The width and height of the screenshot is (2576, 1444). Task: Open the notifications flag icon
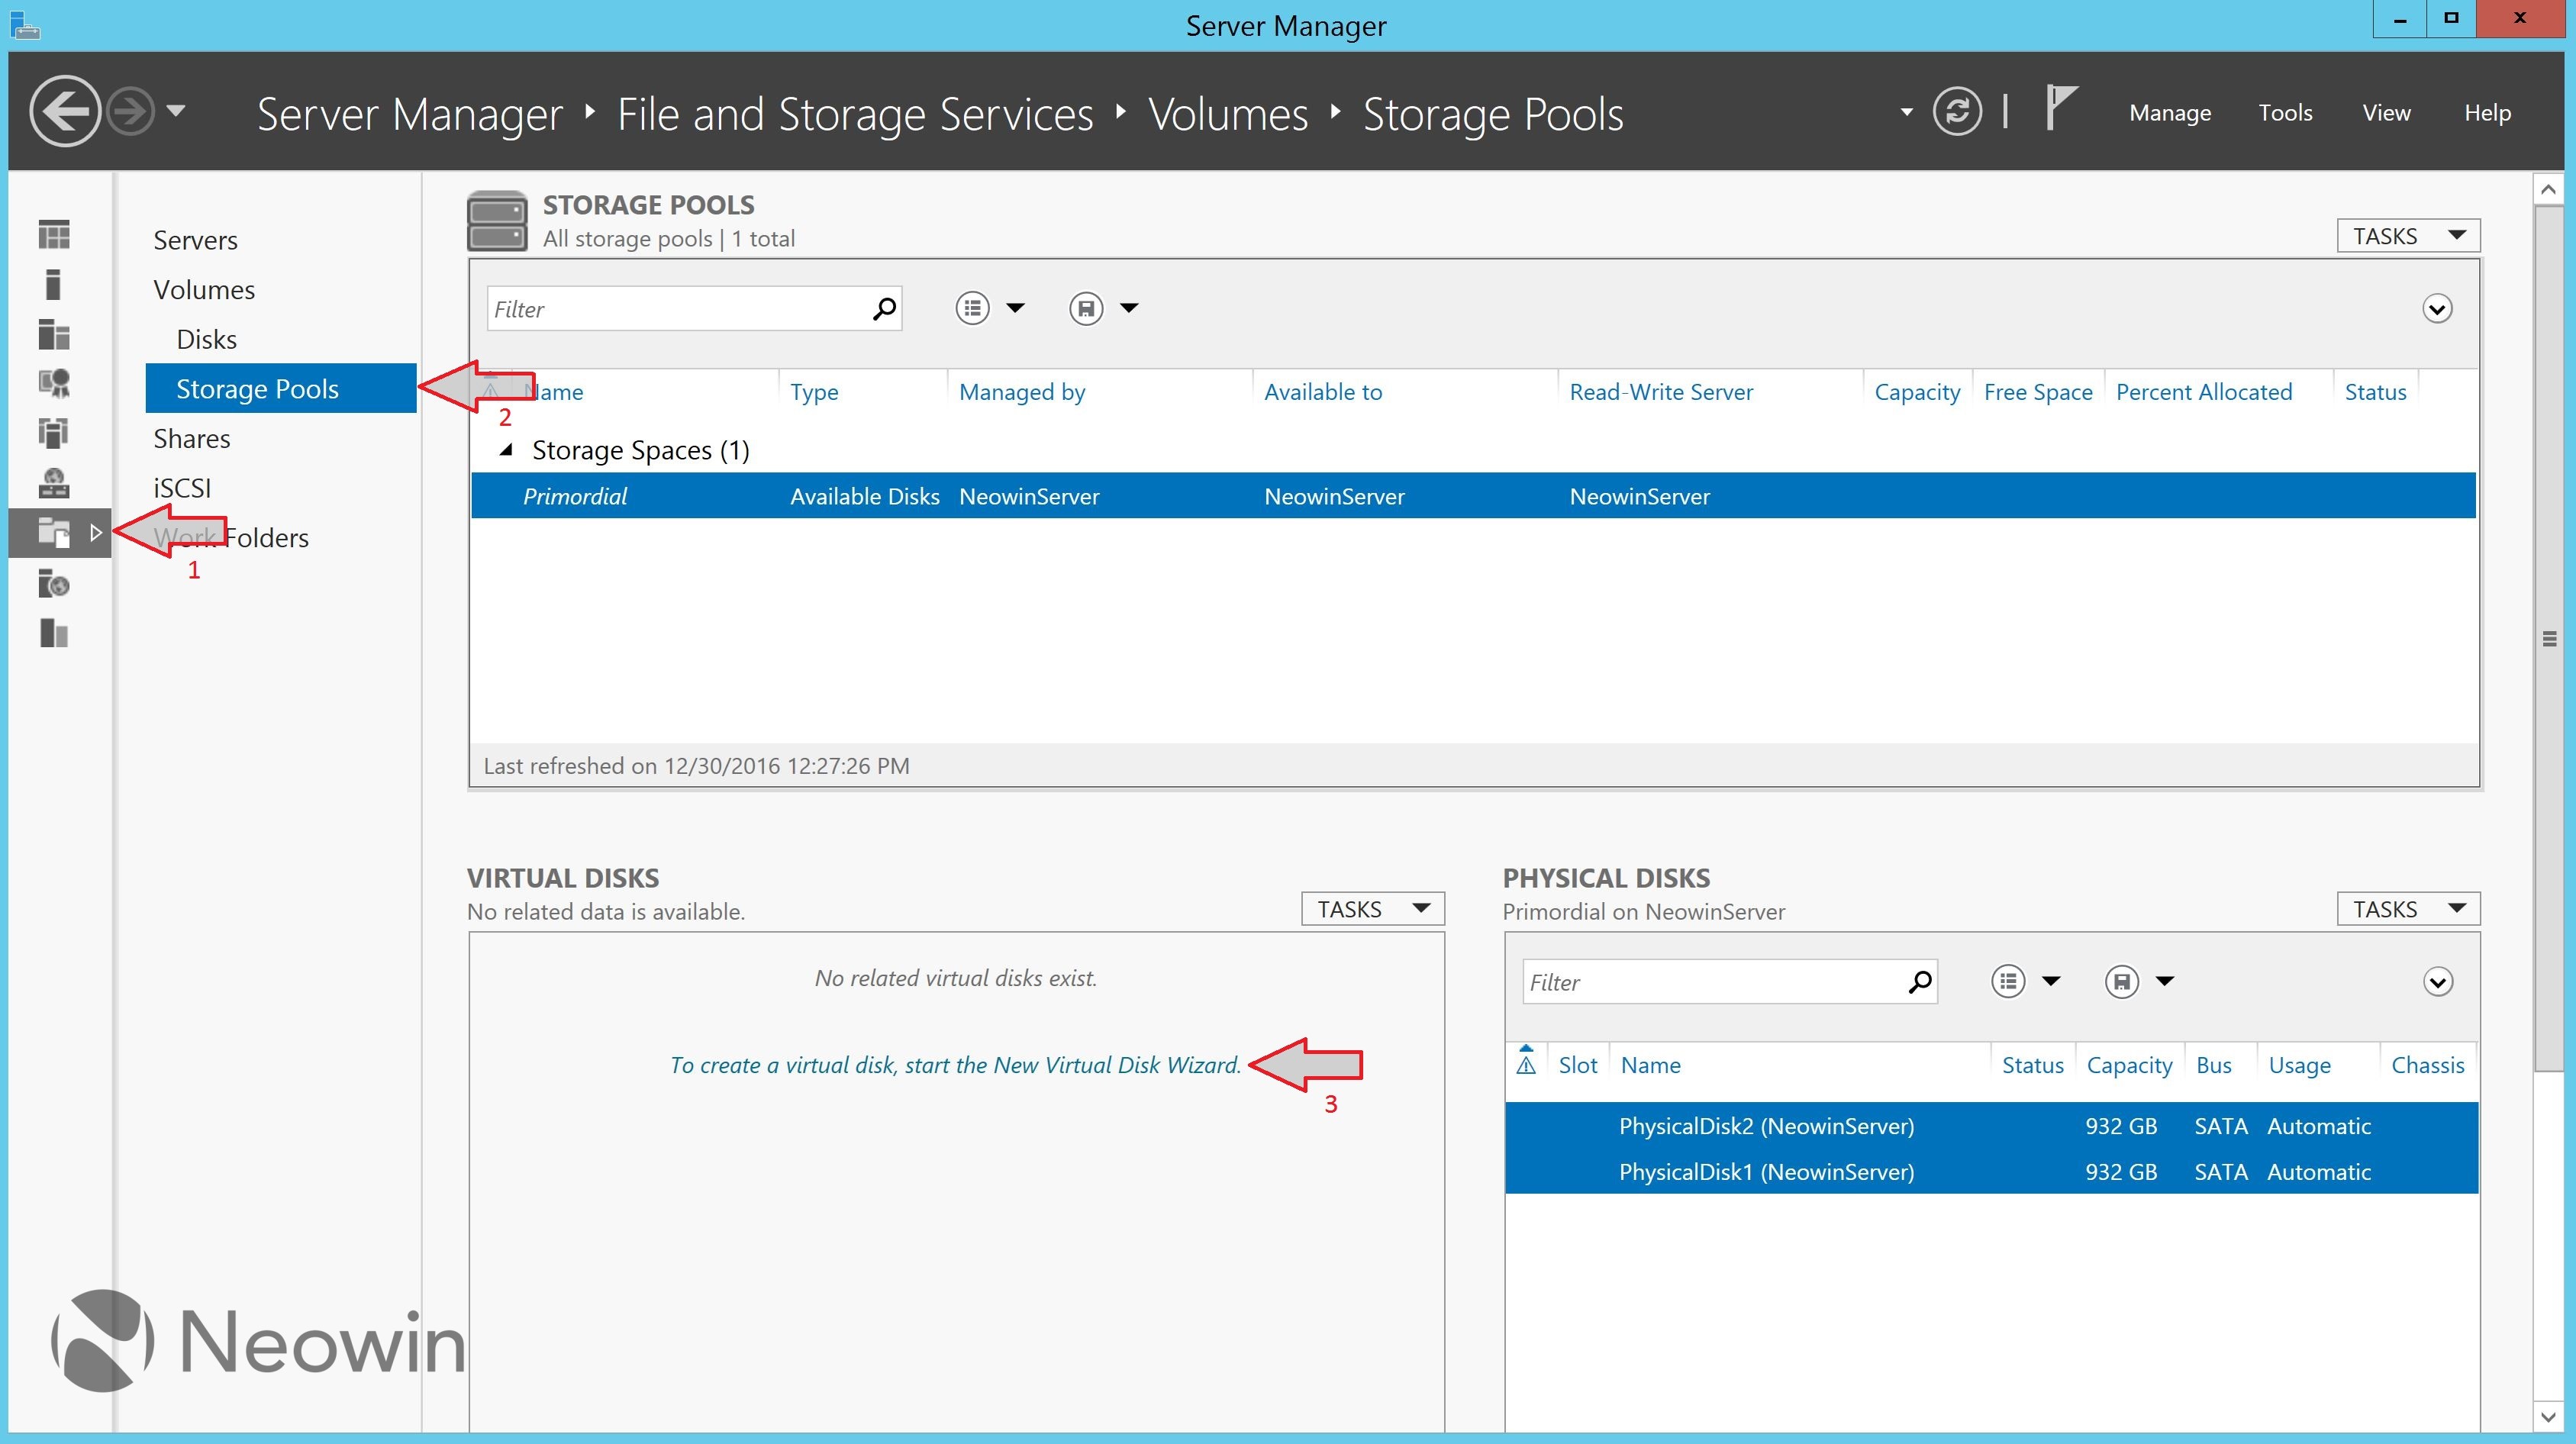2060,108
